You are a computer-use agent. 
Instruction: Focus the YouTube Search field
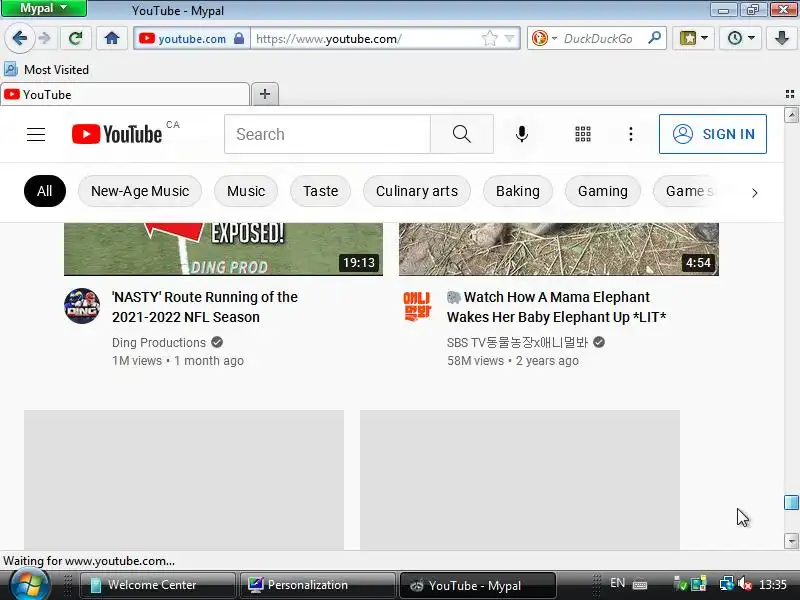click(x=327, y=134)
